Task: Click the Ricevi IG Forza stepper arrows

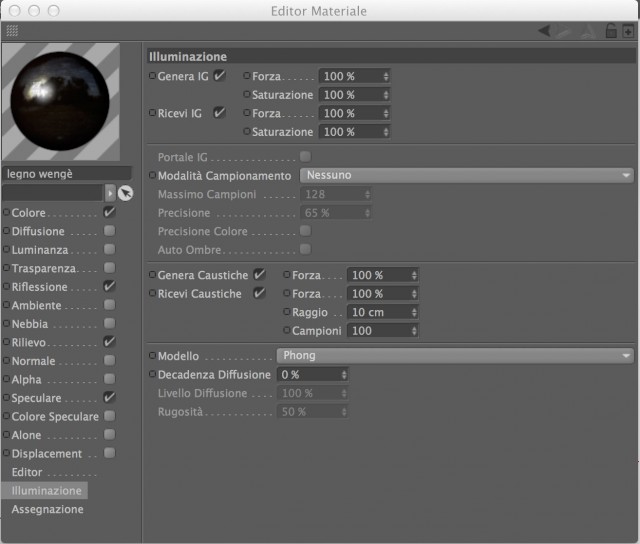Action: (x=386, y=113)
